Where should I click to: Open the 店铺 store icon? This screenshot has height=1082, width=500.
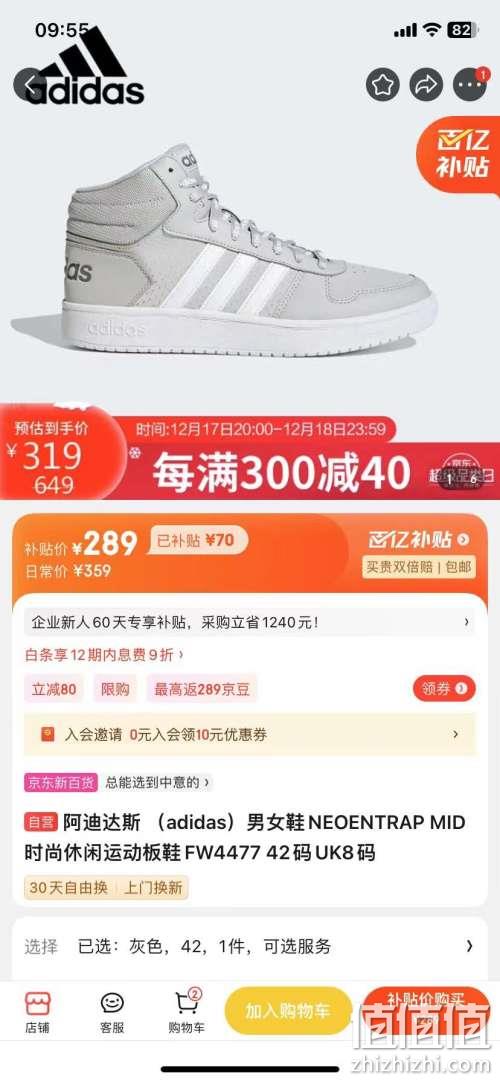point(37,1012)
